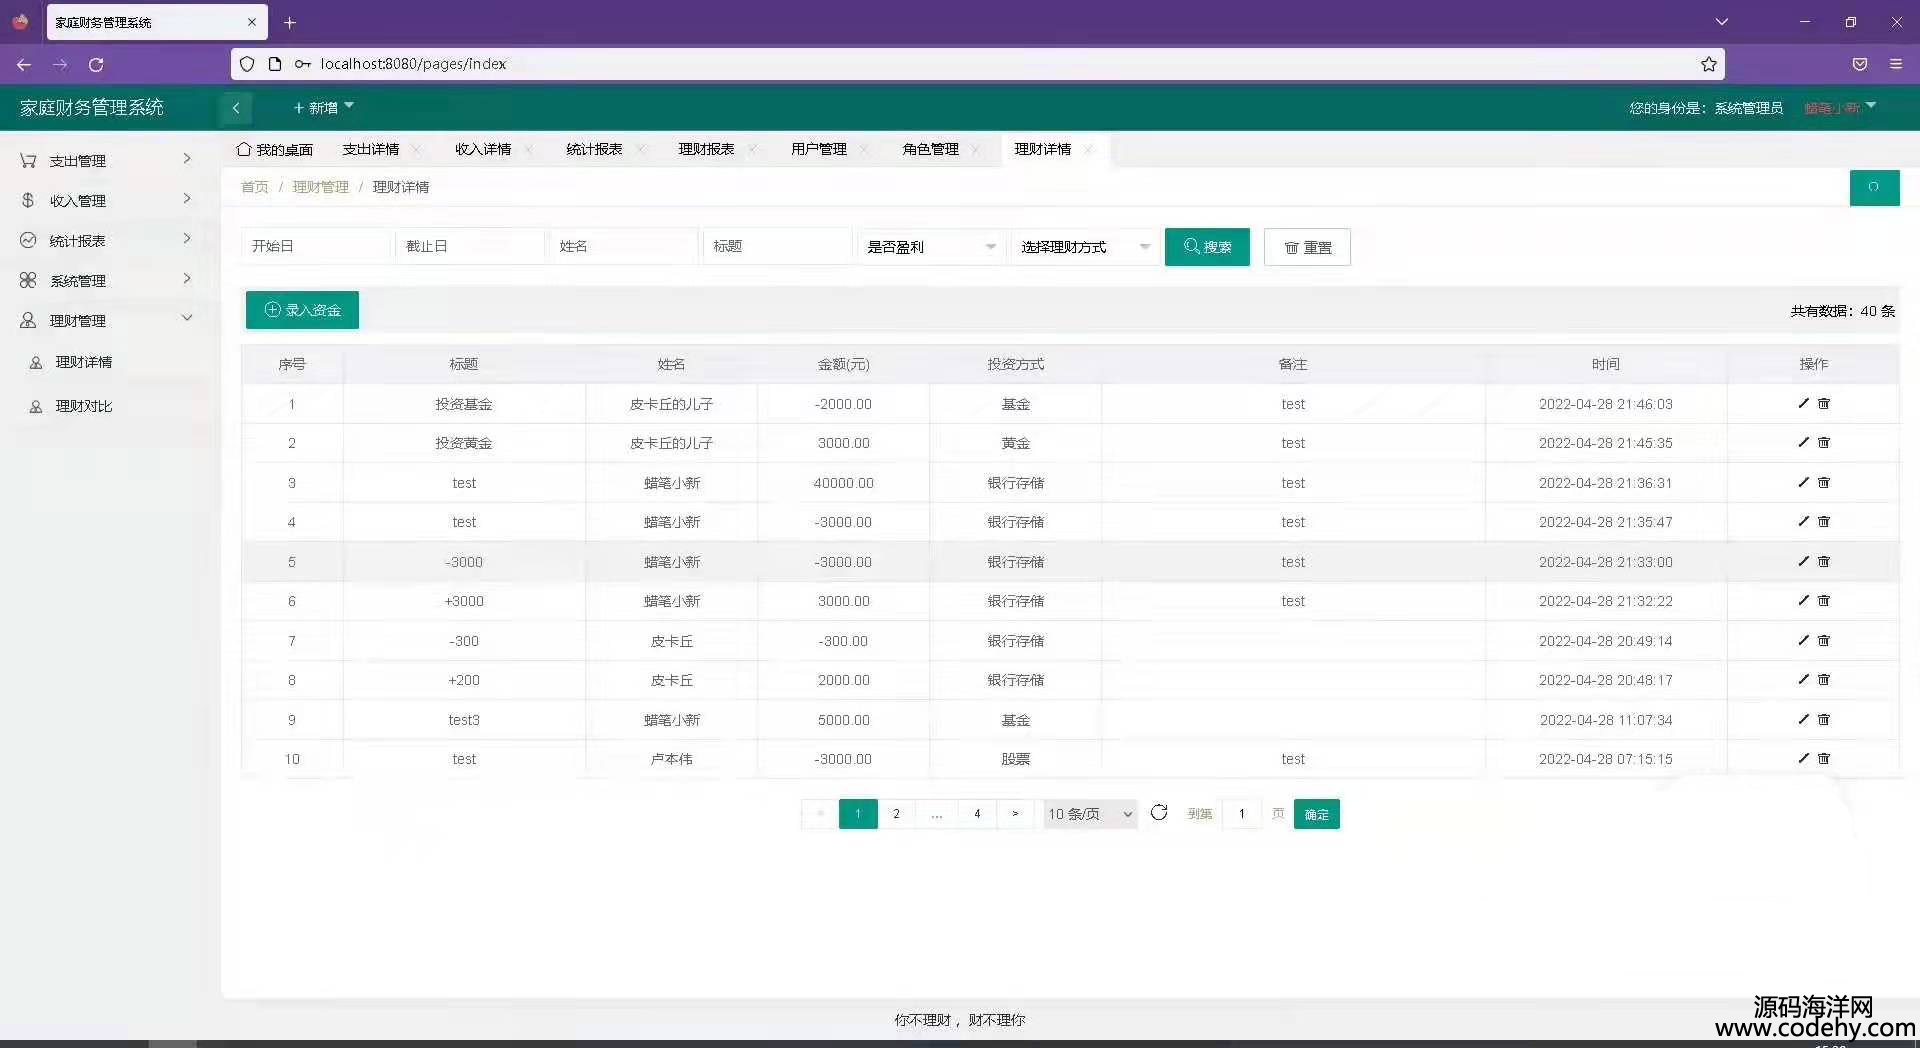This screenshot has width=1920, height=1048.
Task: Click the refresh icon beside page size selector
Action: [1159, 813]
